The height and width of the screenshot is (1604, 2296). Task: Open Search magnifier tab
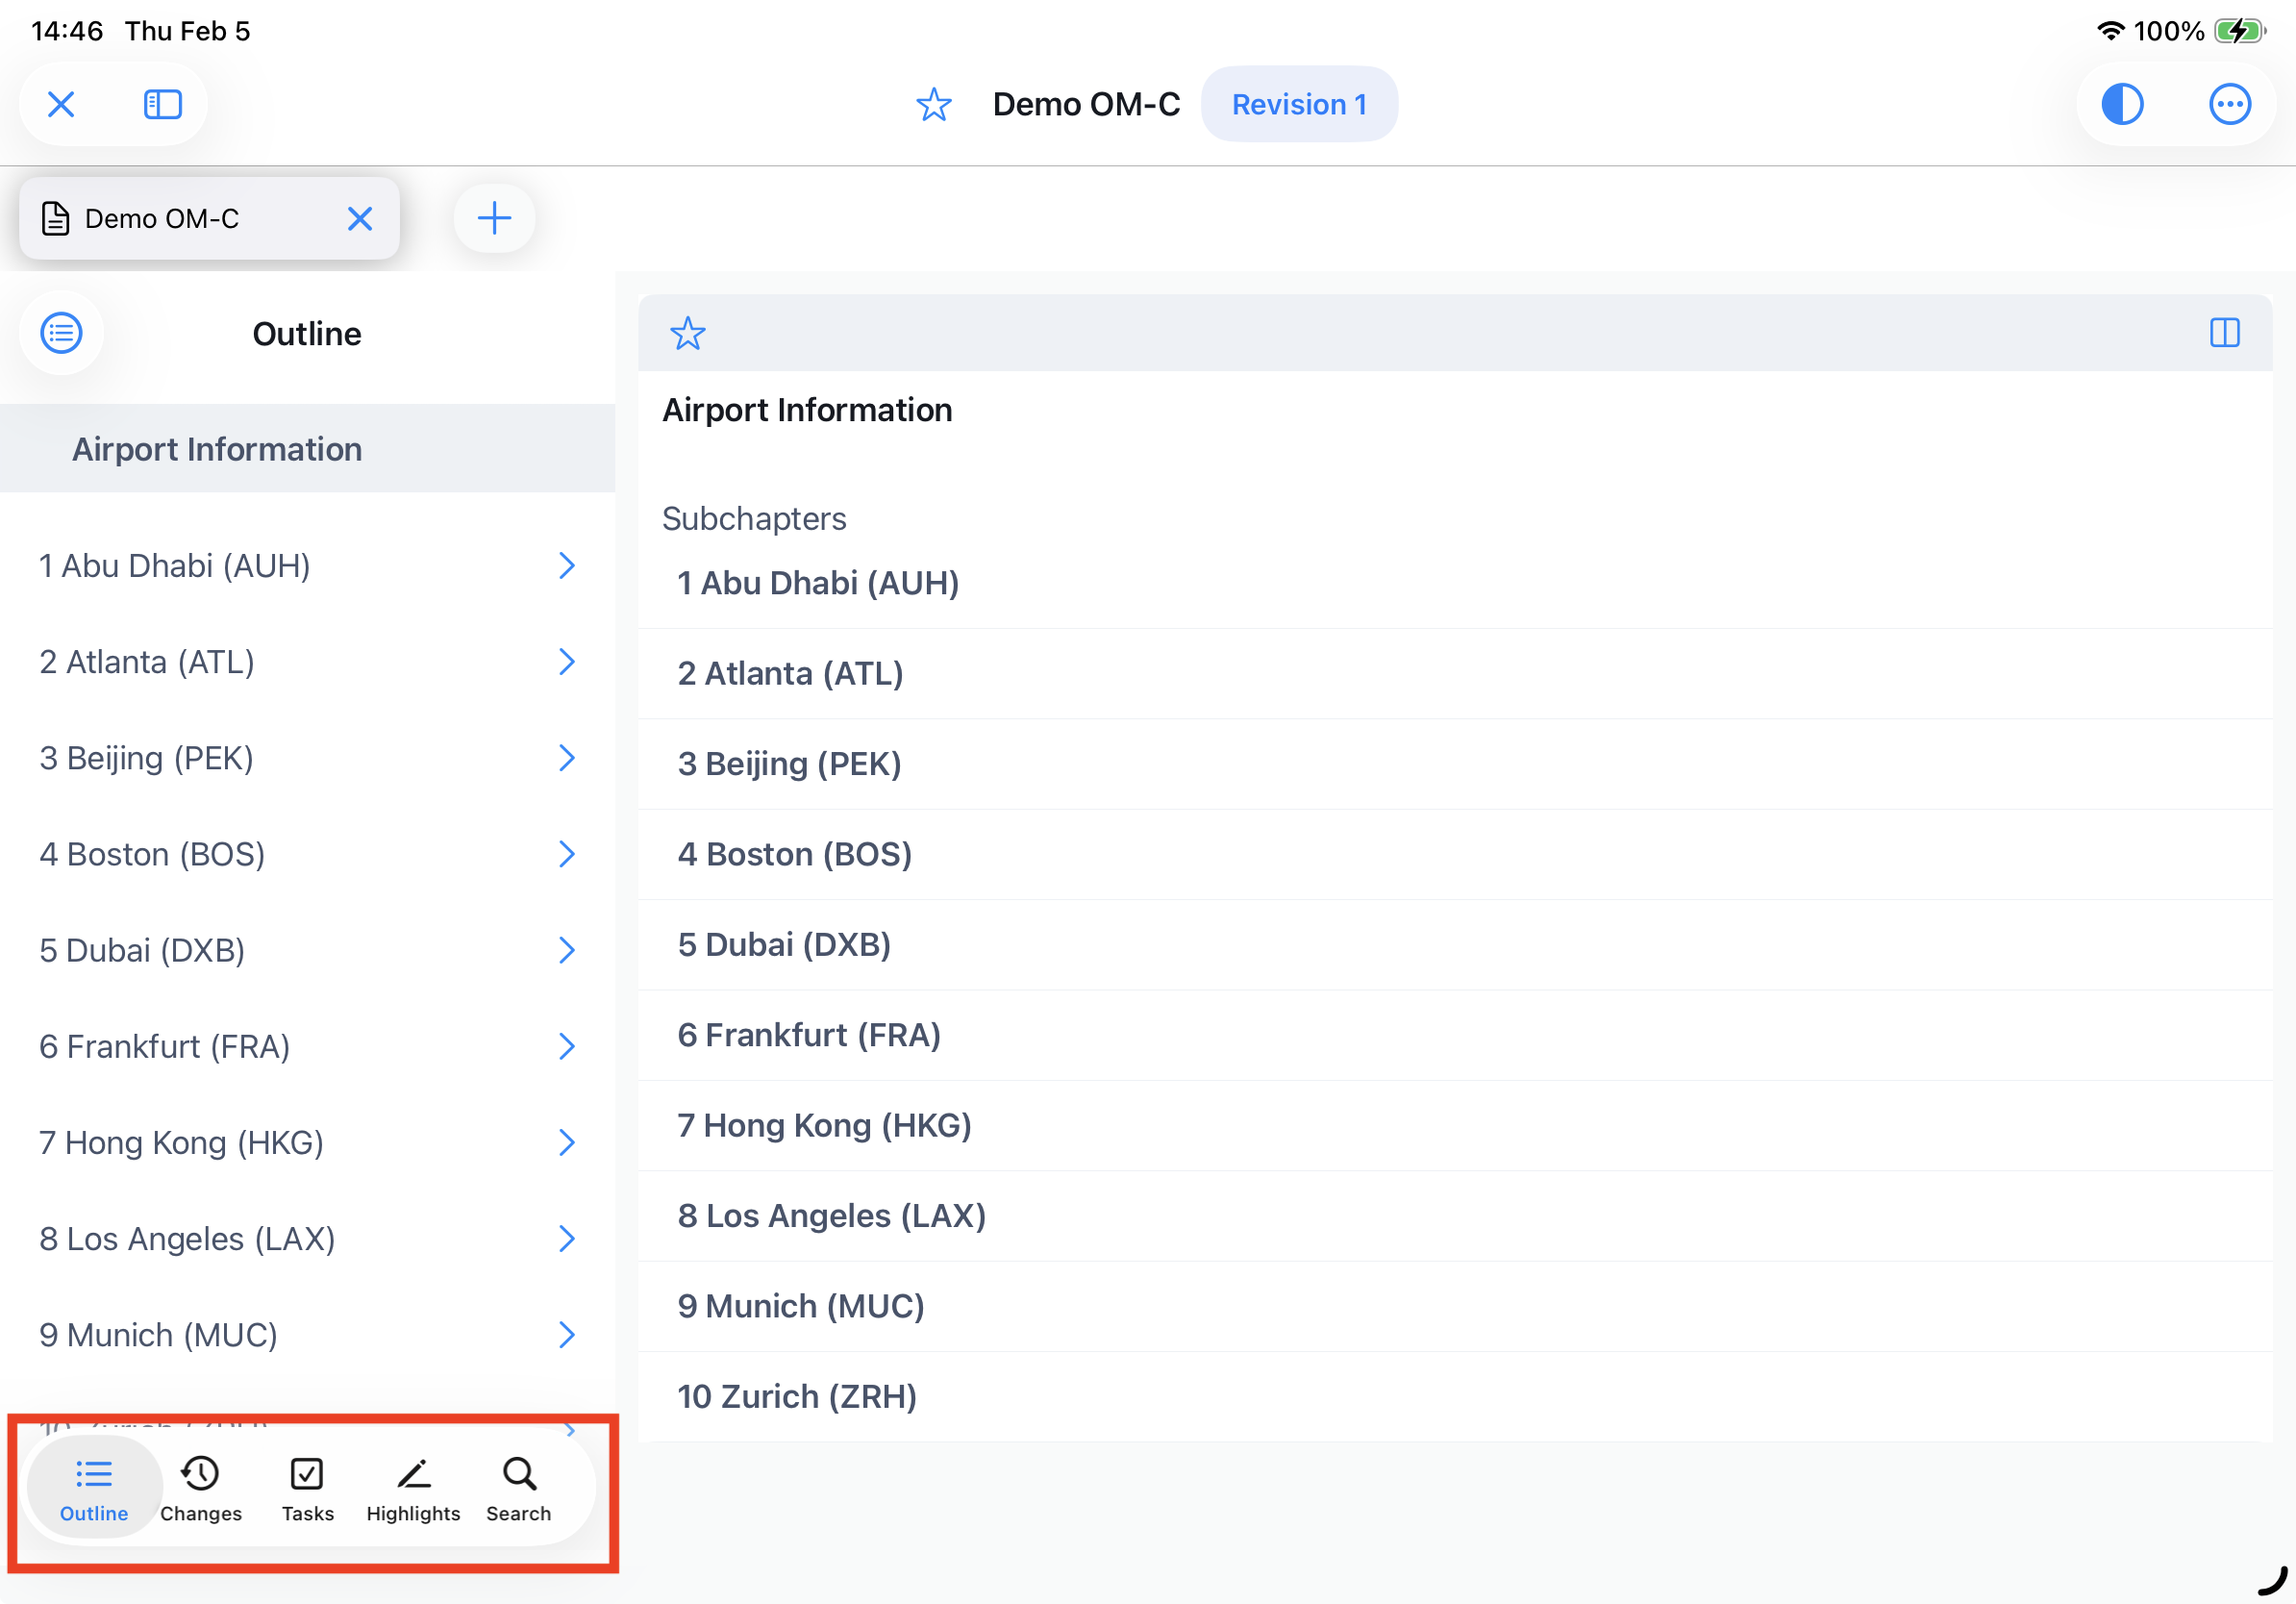[518, 1488]
